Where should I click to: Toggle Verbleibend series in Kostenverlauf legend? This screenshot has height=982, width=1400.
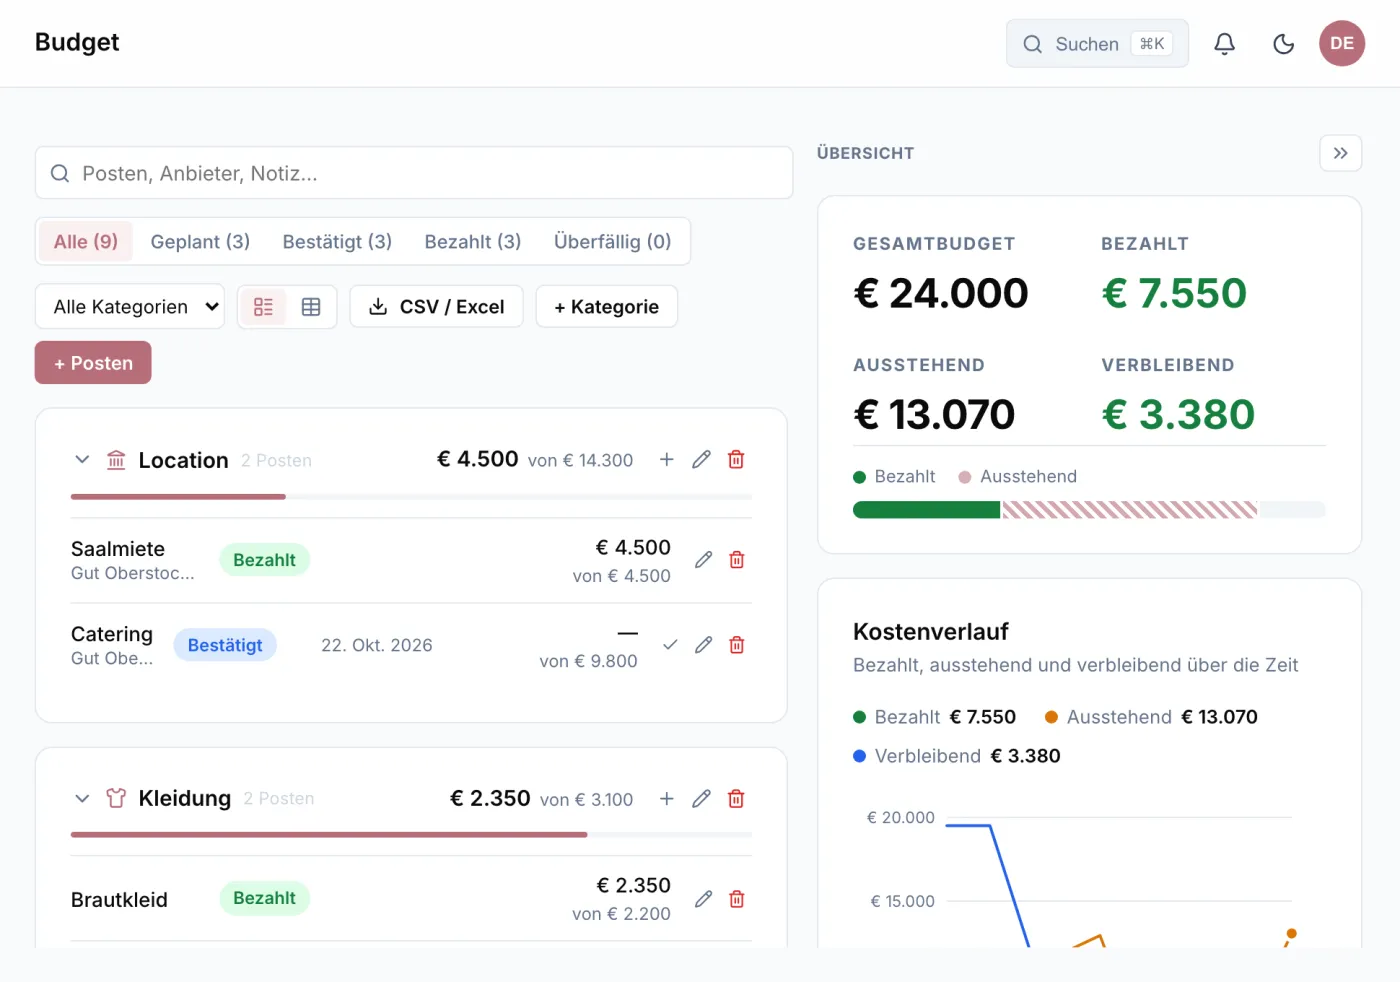(956, 756)
